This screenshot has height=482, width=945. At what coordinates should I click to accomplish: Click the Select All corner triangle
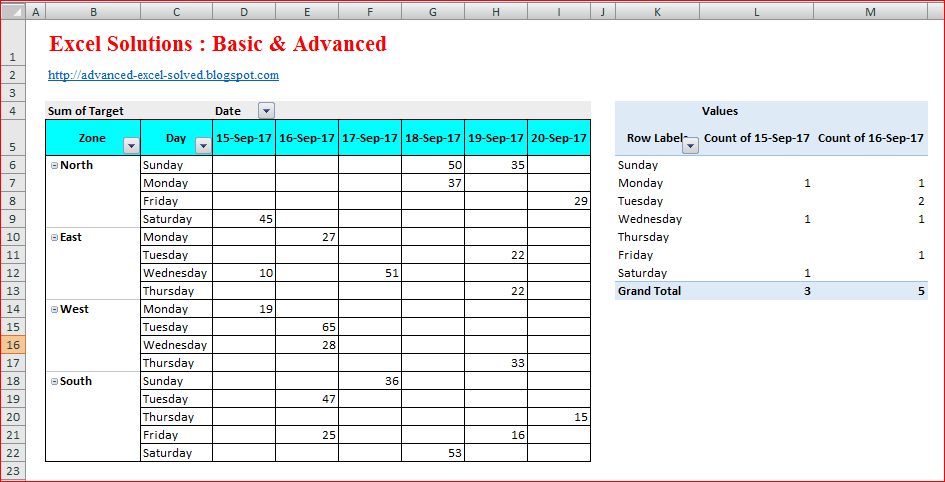[x=13, y=11]
